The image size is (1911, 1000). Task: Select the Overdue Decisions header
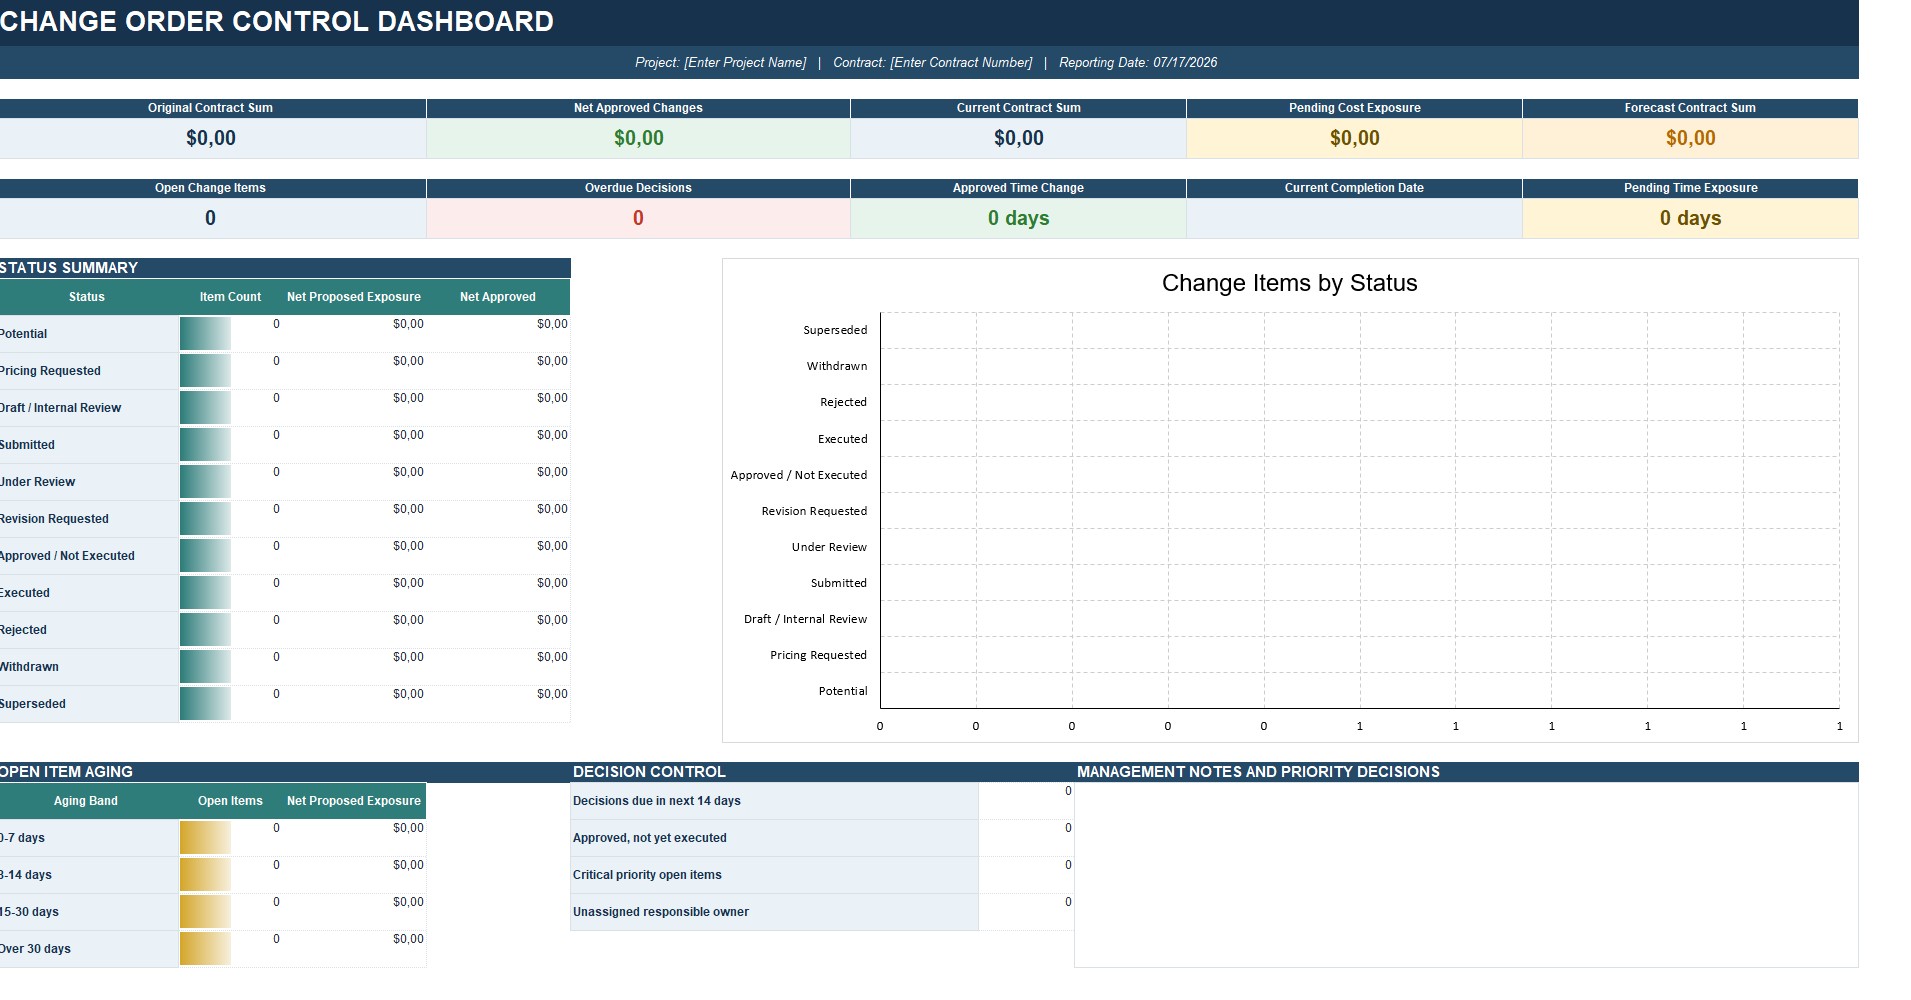(x=638, y=188)
